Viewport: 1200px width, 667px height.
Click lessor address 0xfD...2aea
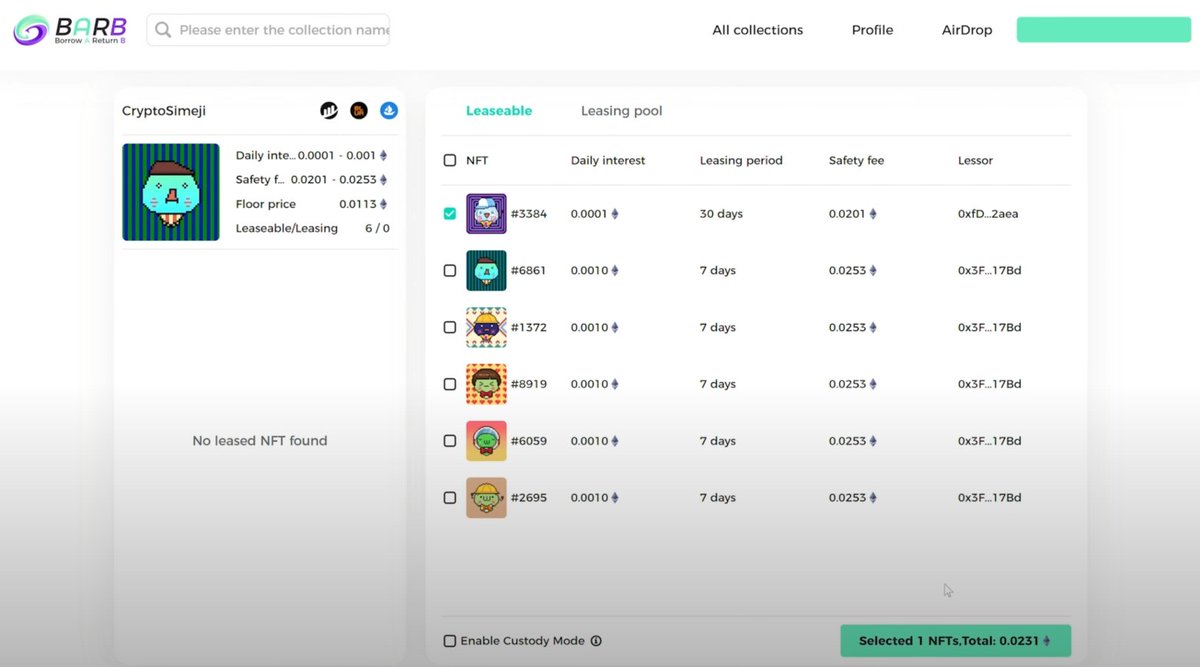coord(988,214)
